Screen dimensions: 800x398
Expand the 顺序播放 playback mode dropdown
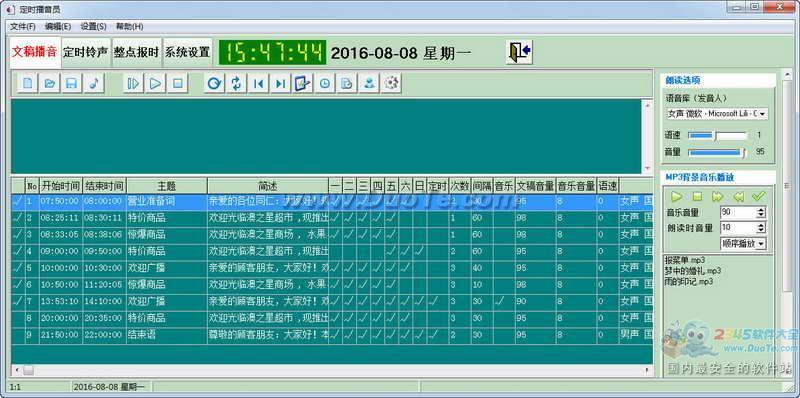point(743,244)
